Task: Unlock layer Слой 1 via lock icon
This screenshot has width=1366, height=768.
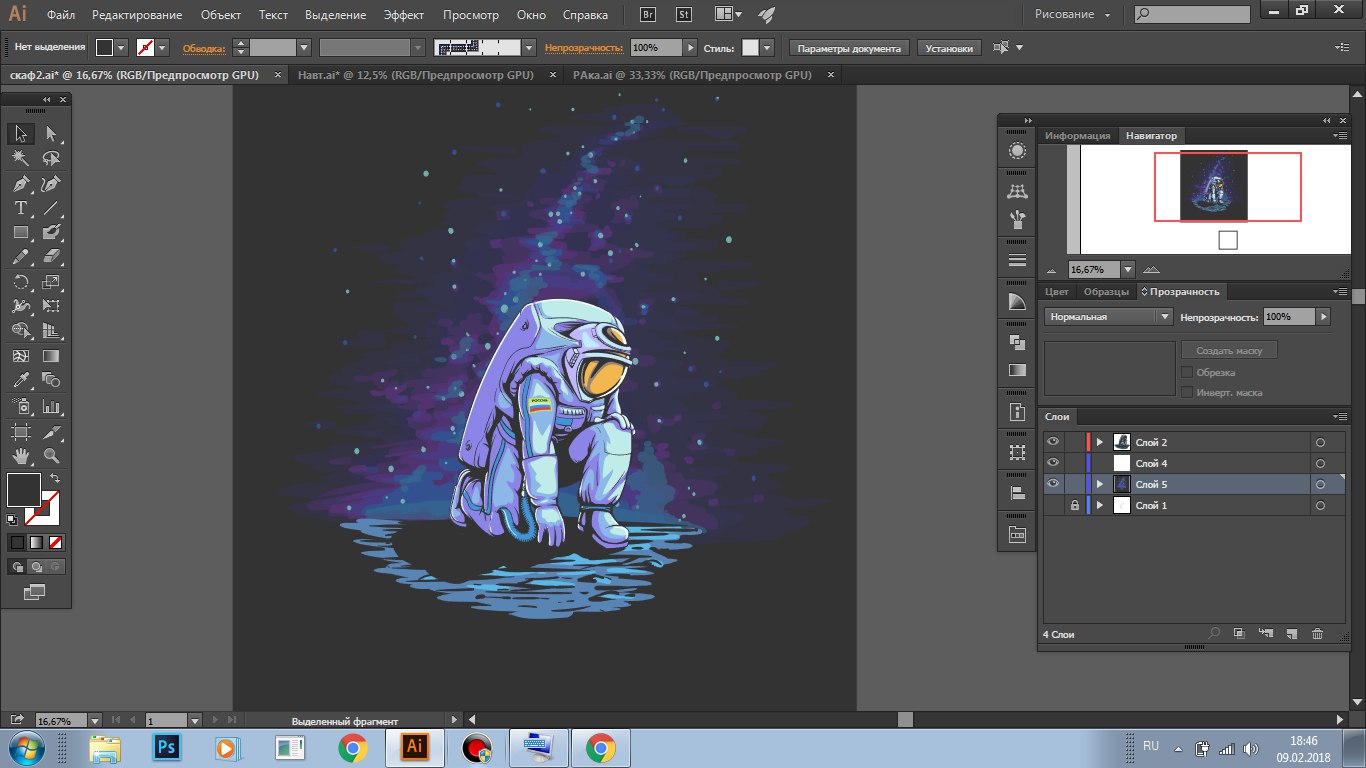Action: click(1075, 505)
